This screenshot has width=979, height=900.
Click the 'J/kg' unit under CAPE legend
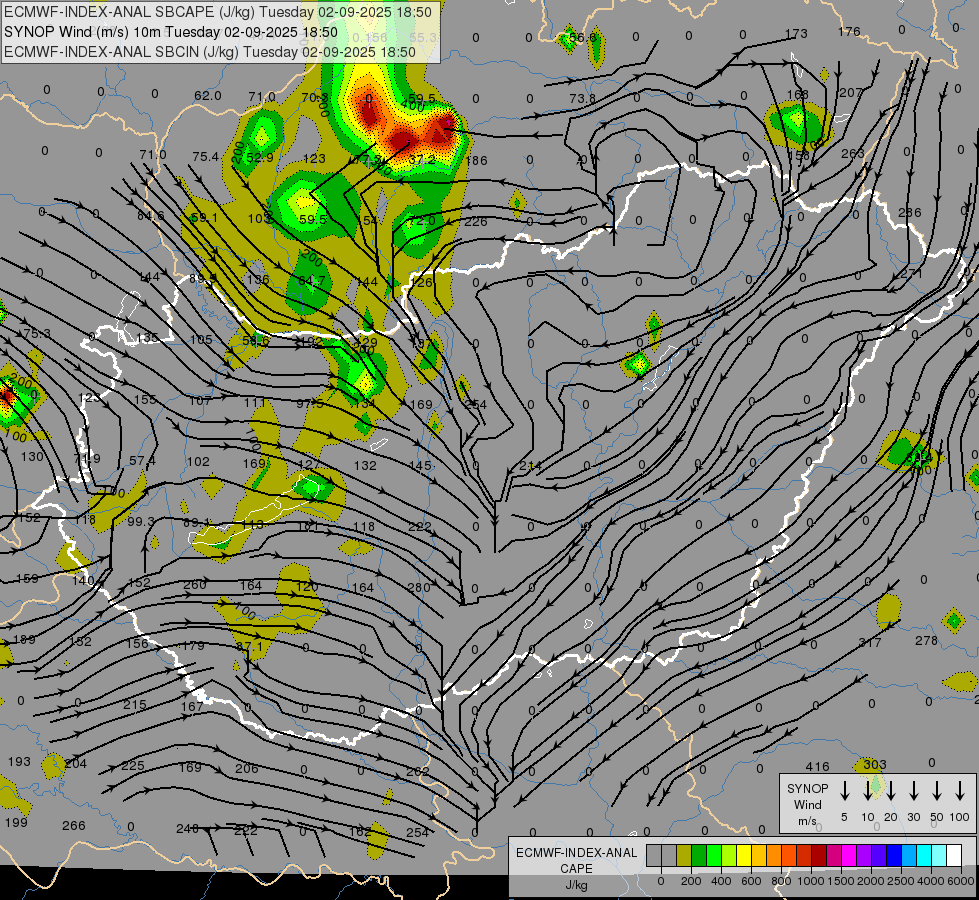pos(576,885)
